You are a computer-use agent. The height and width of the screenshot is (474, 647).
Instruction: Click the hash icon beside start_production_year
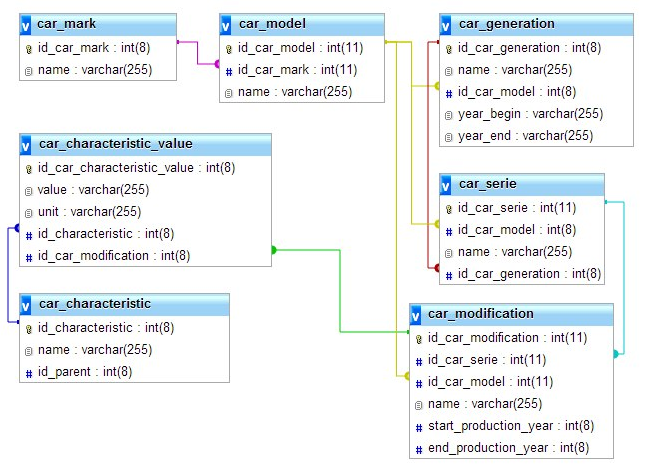coord(418,426)
